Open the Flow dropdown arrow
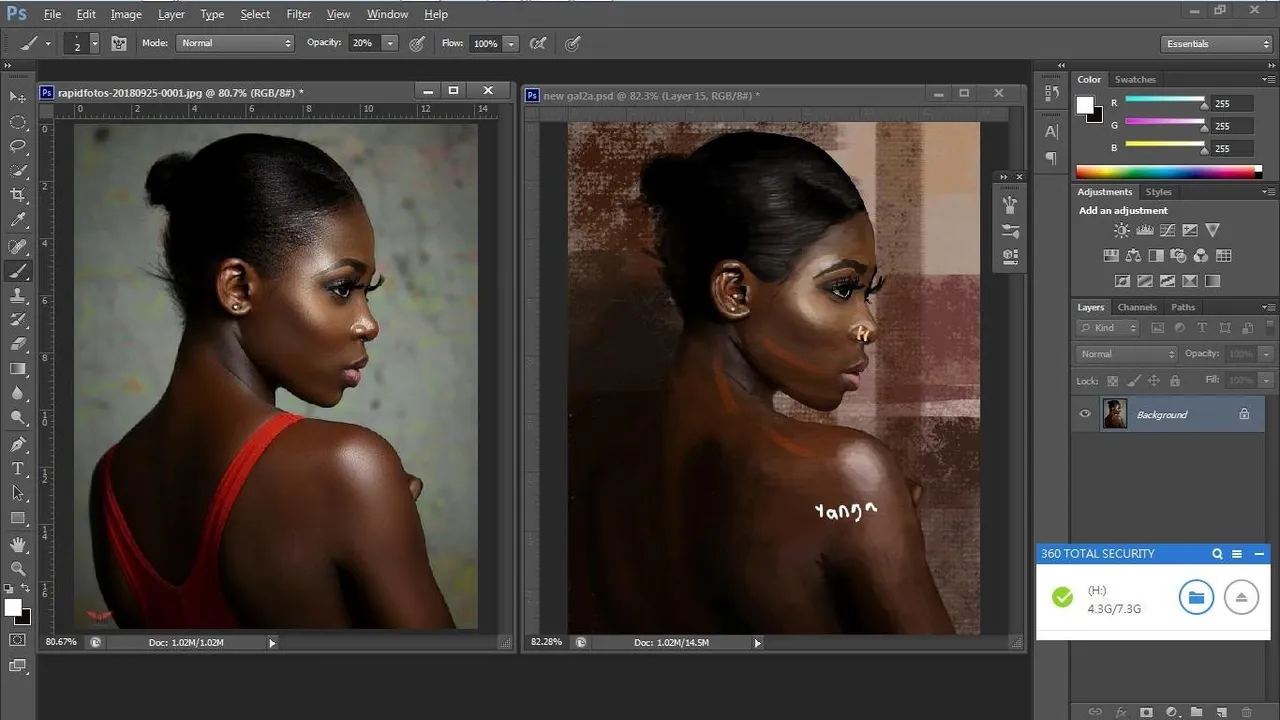1280x720 pixels. (511, 43)
